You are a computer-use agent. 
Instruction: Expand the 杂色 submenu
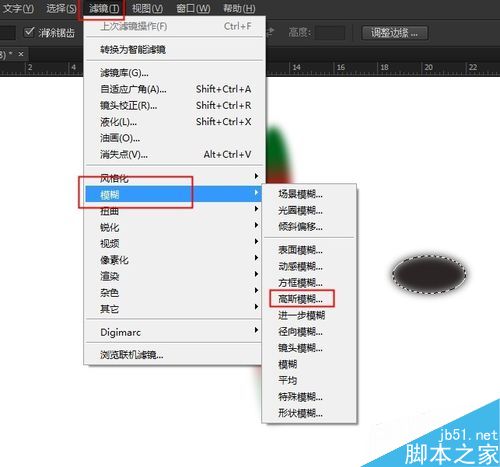pyautogui.click(x=174, y=292)
